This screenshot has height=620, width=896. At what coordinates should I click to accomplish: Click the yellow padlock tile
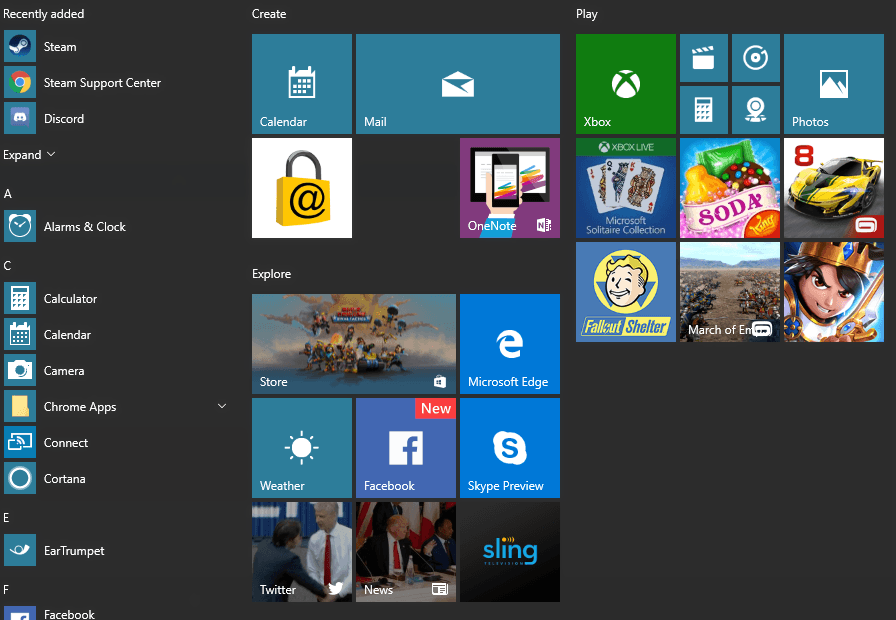tap(301, 188)
